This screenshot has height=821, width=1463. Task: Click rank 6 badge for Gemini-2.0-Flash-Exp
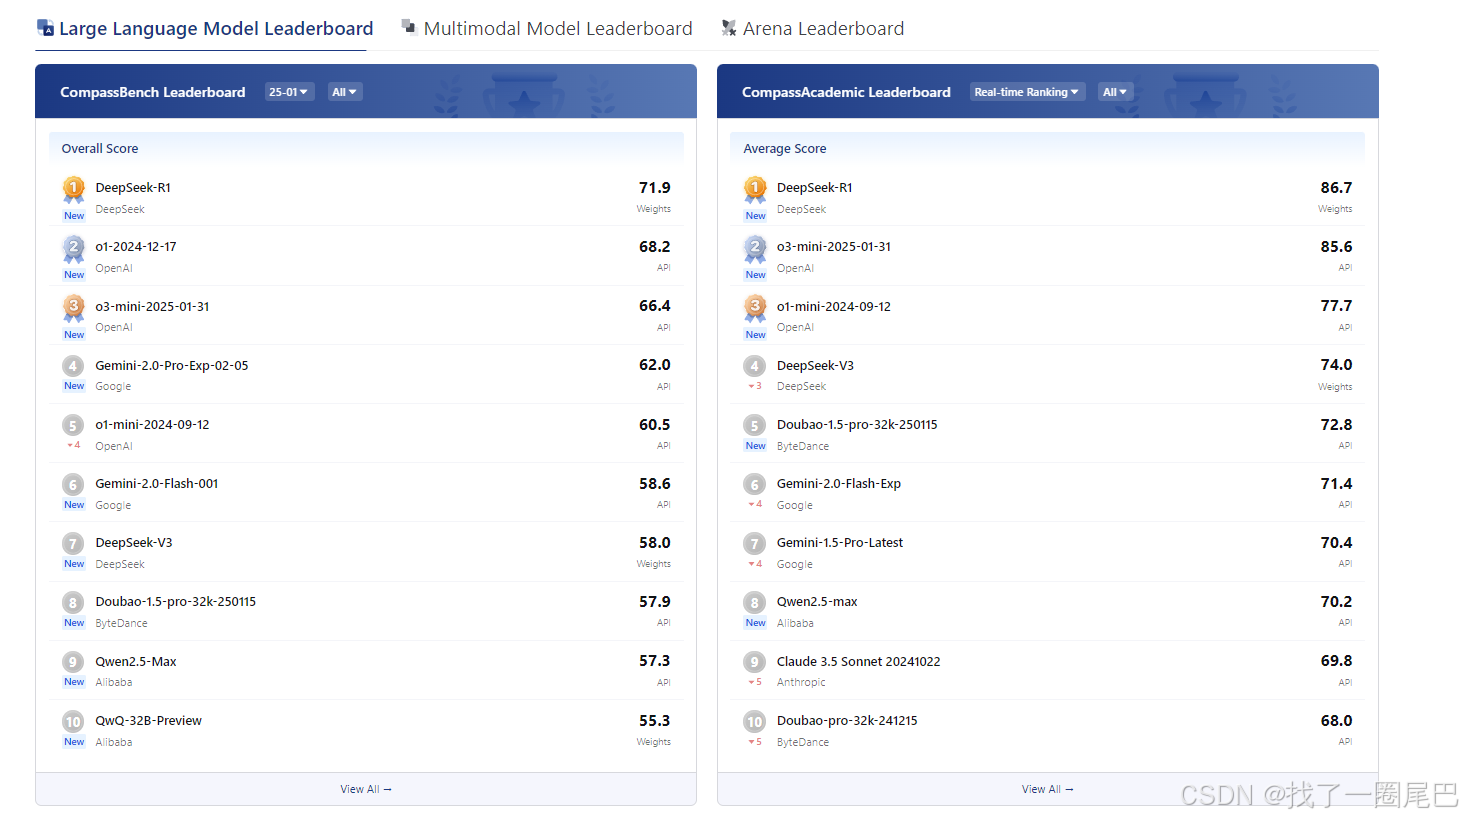pos(755,484)
